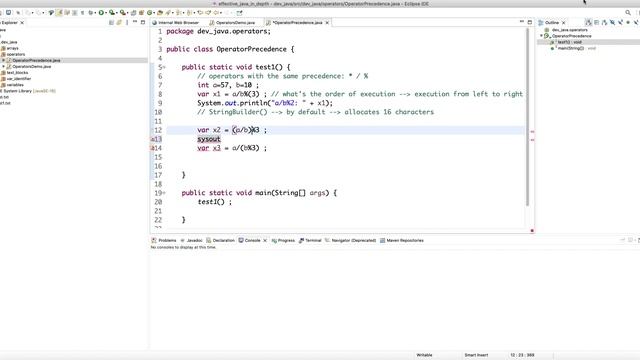Open the Declaration tab

pyautogui.click(x=220, y=240)
